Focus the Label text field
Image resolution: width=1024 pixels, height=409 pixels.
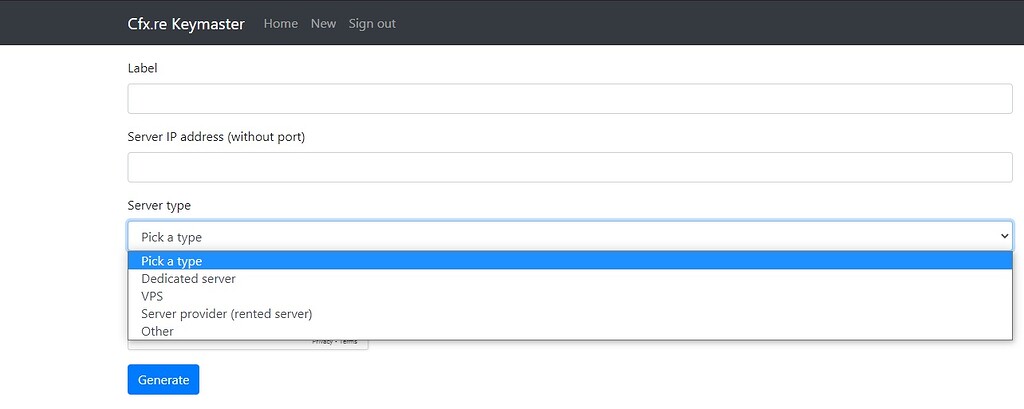point(570,99)
